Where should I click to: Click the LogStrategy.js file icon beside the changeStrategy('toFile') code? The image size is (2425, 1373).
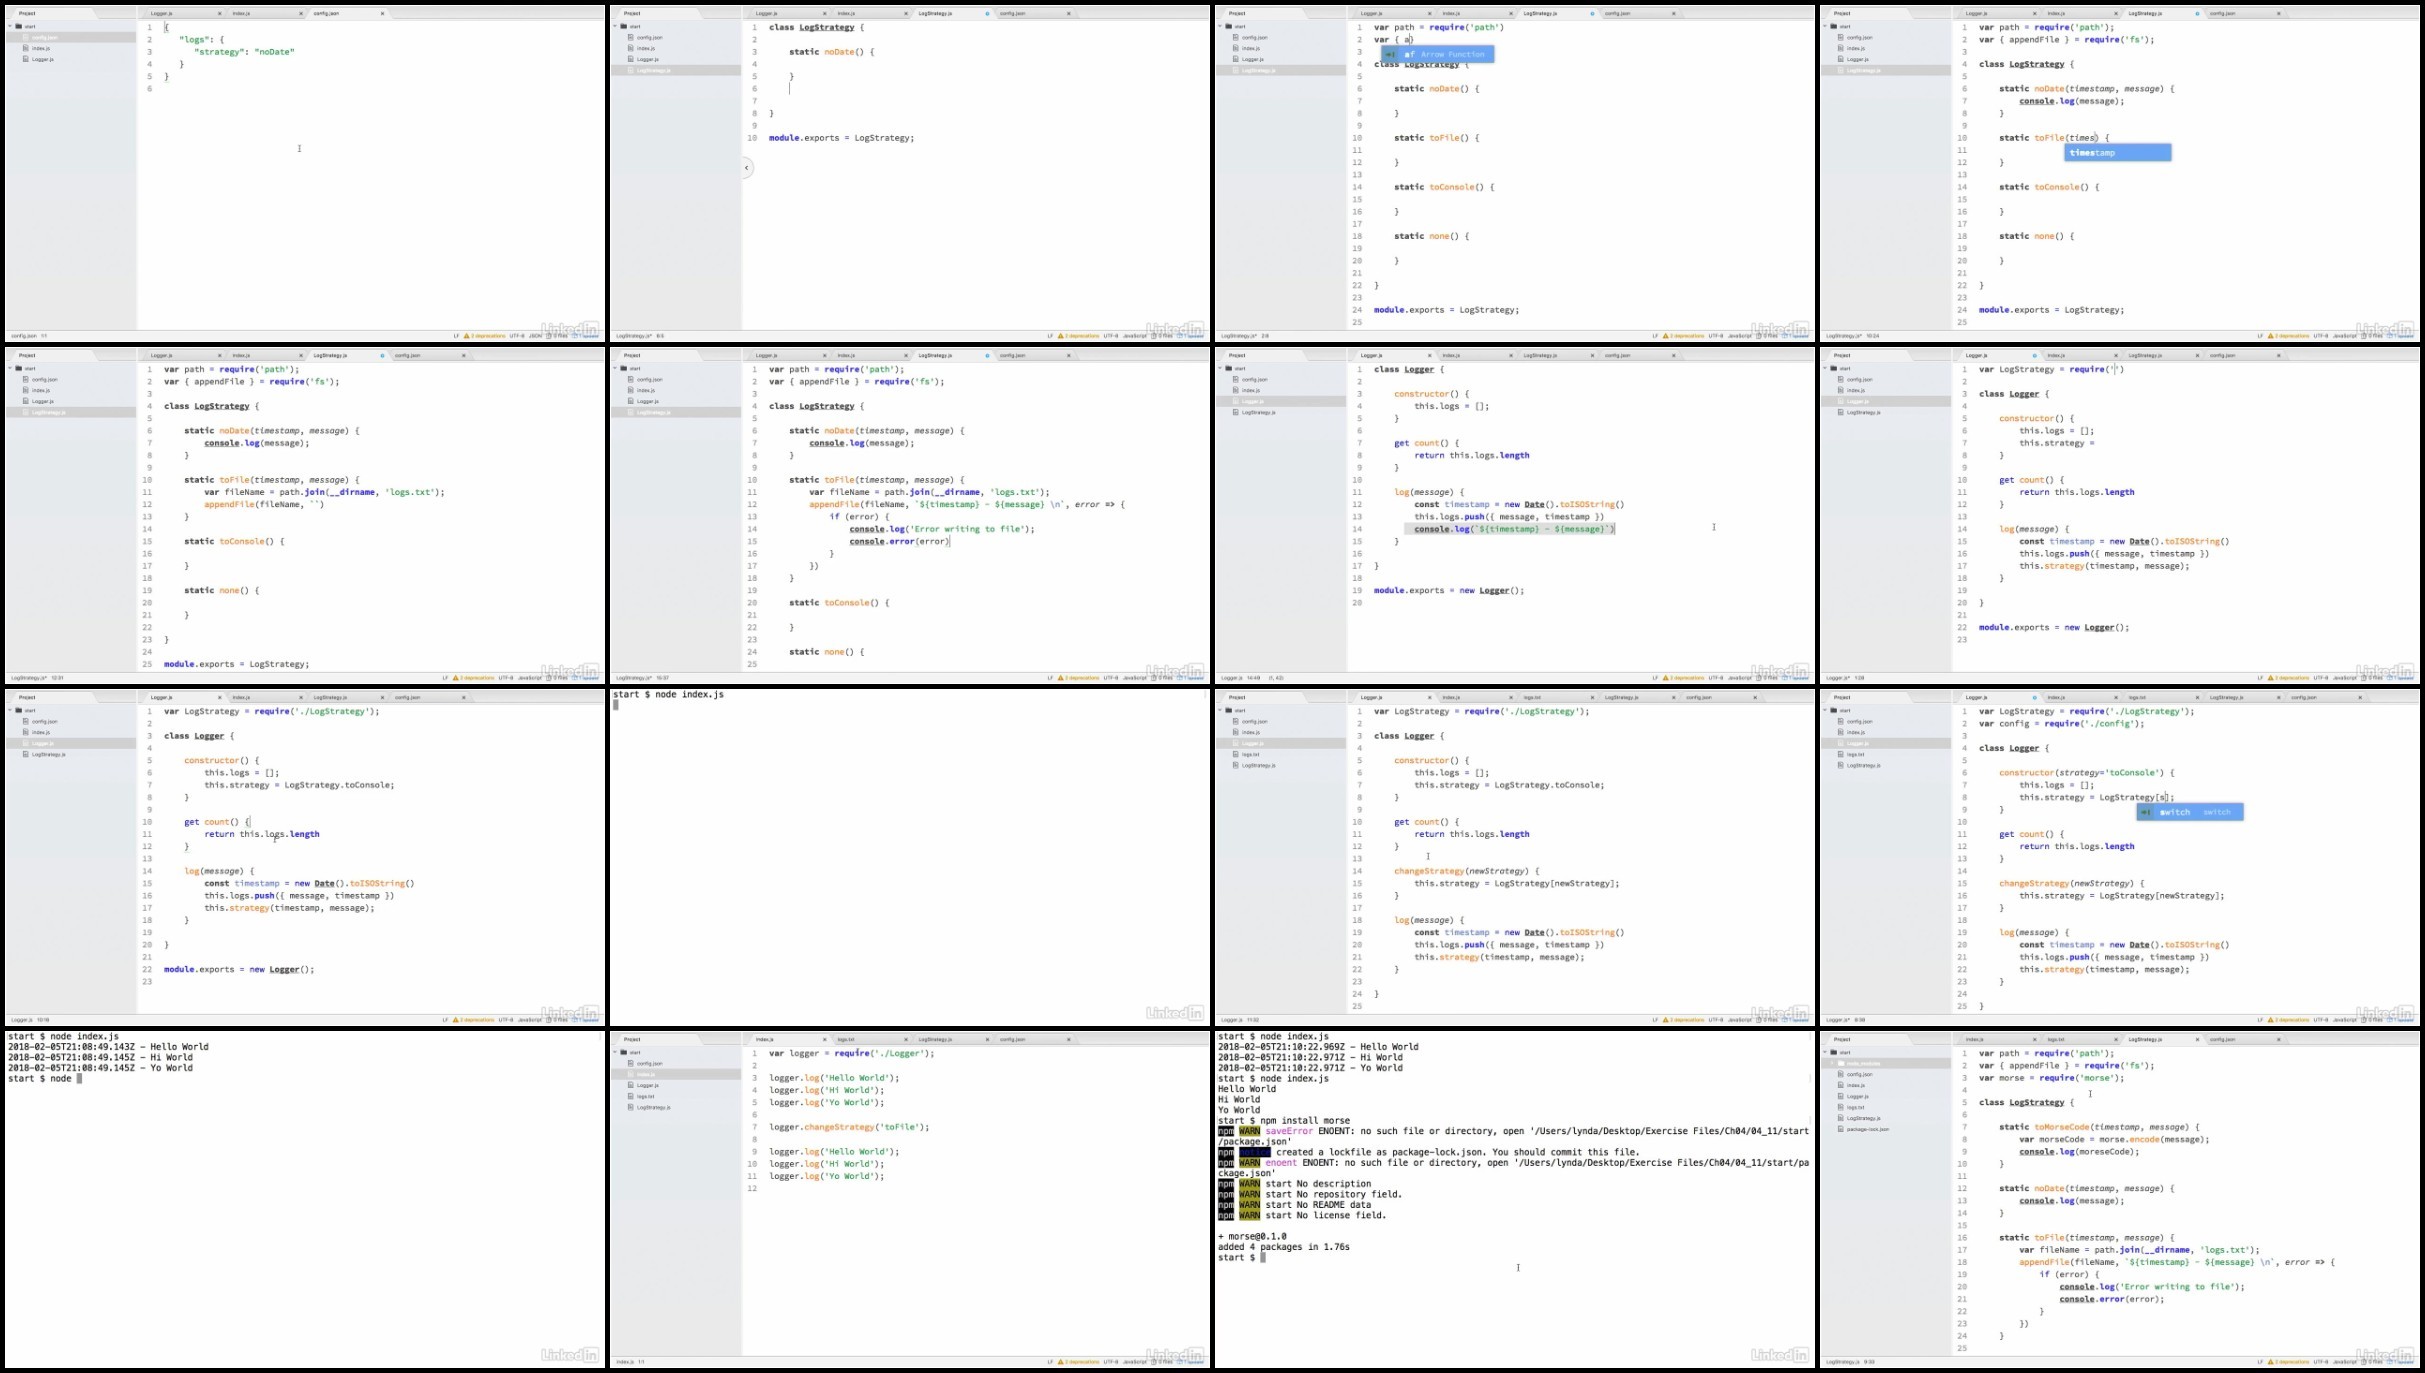pyautogui.click(x=631, y=1107)
